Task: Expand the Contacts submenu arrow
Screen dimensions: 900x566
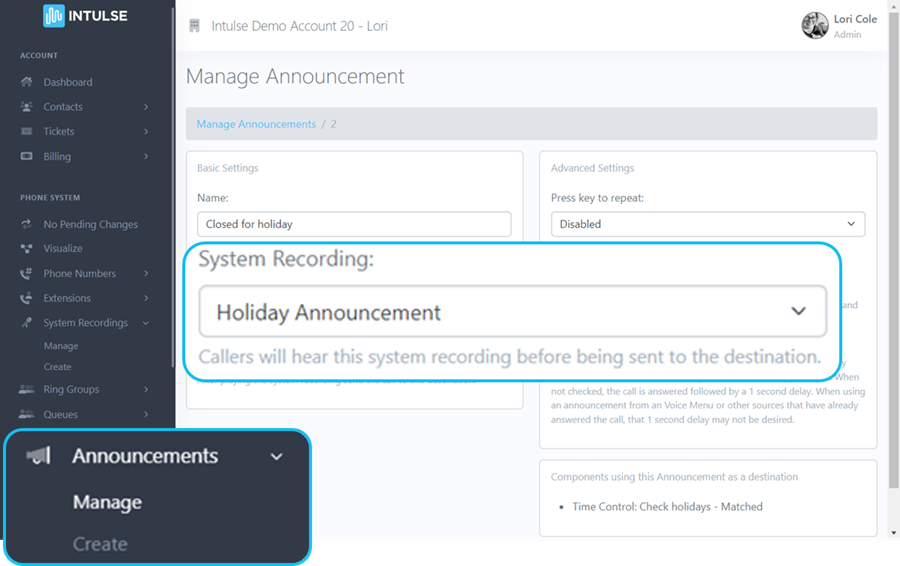Action: click(146, 107)
